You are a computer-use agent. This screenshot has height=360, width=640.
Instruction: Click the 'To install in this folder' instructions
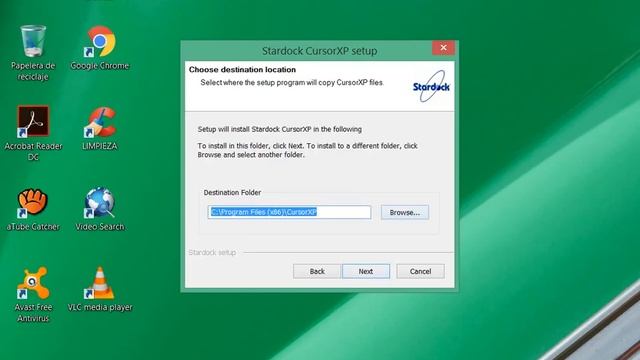pos(307,150)
